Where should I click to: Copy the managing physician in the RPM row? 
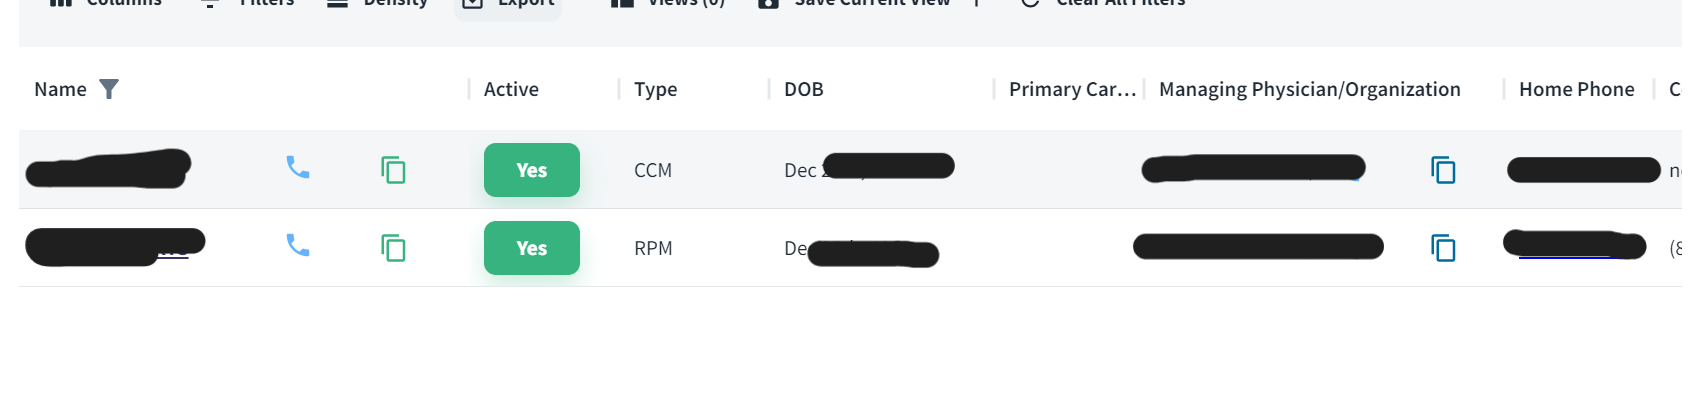(x=1442, y=248)
